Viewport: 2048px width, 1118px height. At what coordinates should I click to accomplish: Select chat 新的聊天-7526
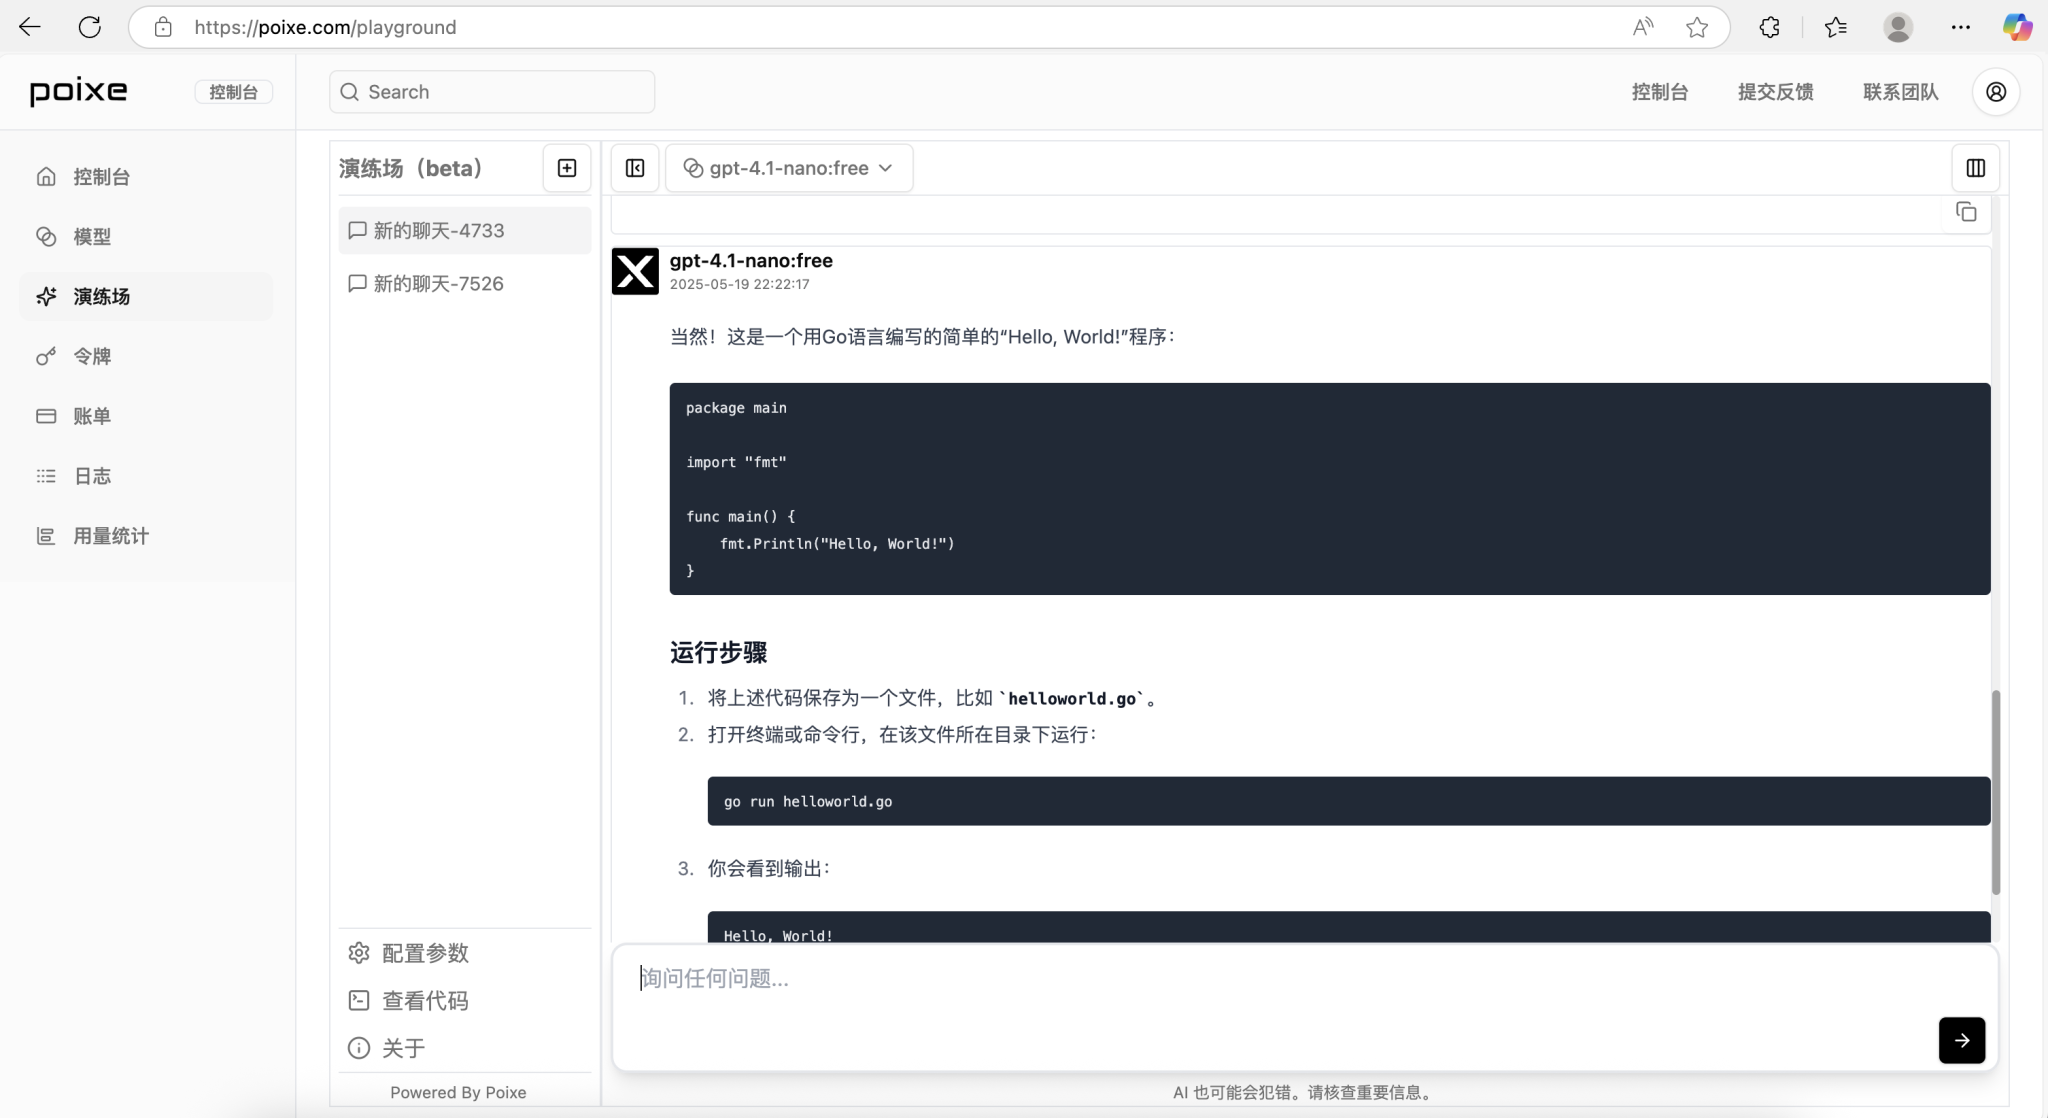pyautogui.click(x=465, y=284)
